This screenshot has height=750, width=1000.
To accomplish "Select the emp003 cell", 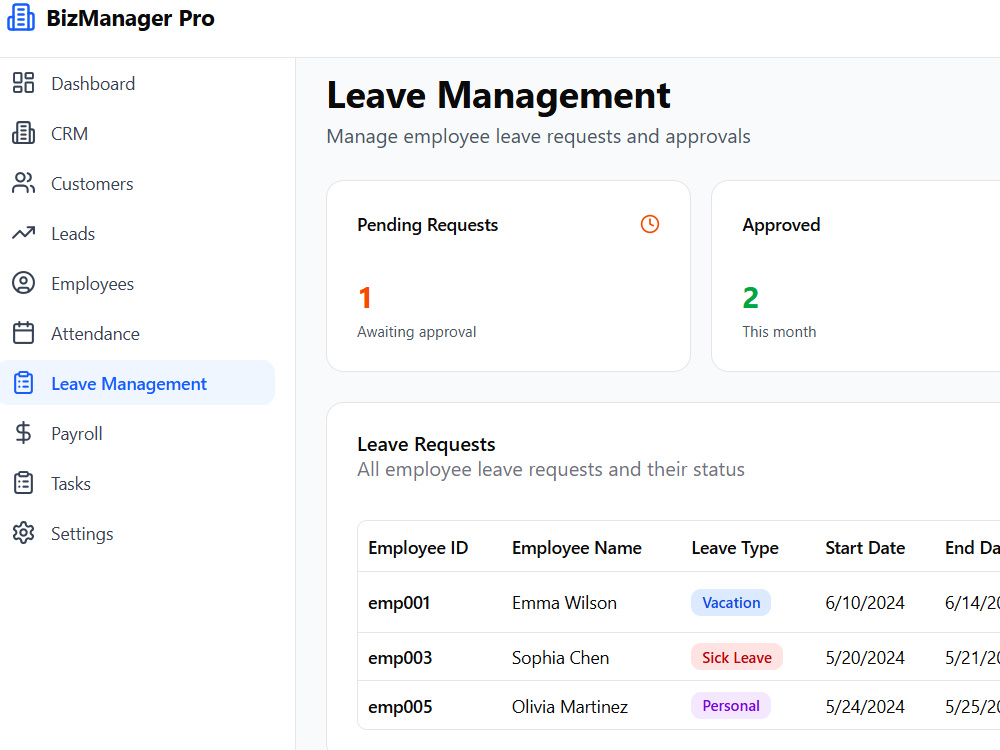I will [x=400, y=658].
